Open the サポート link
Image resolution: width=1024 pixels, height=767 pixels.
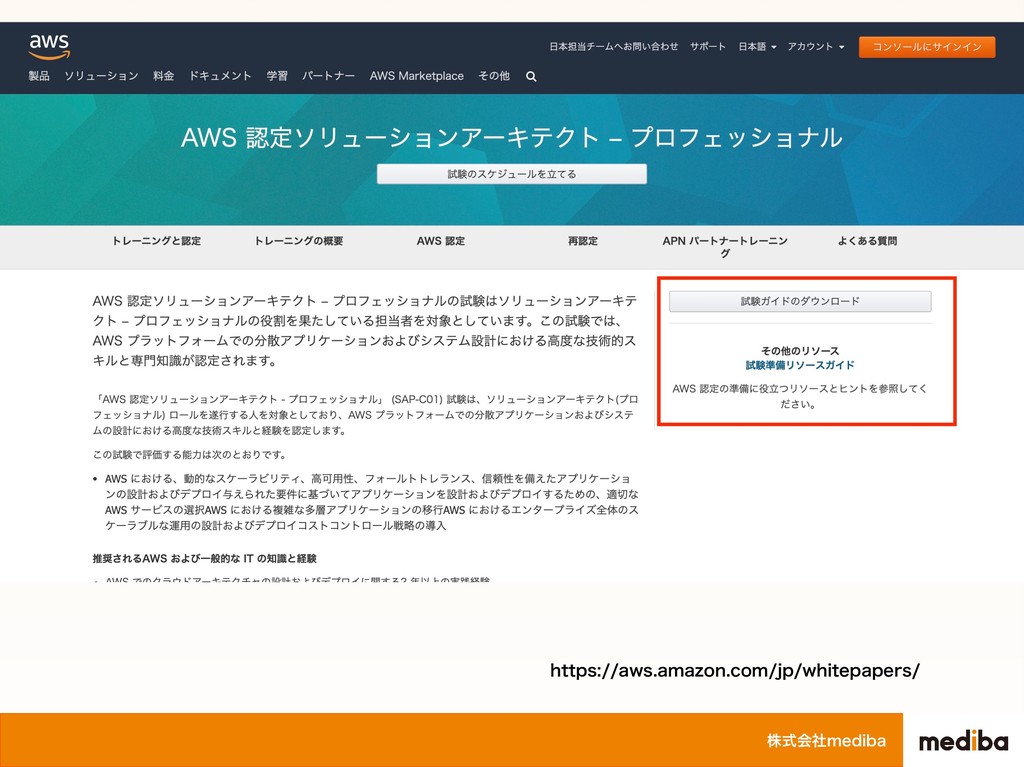(708, 46)
